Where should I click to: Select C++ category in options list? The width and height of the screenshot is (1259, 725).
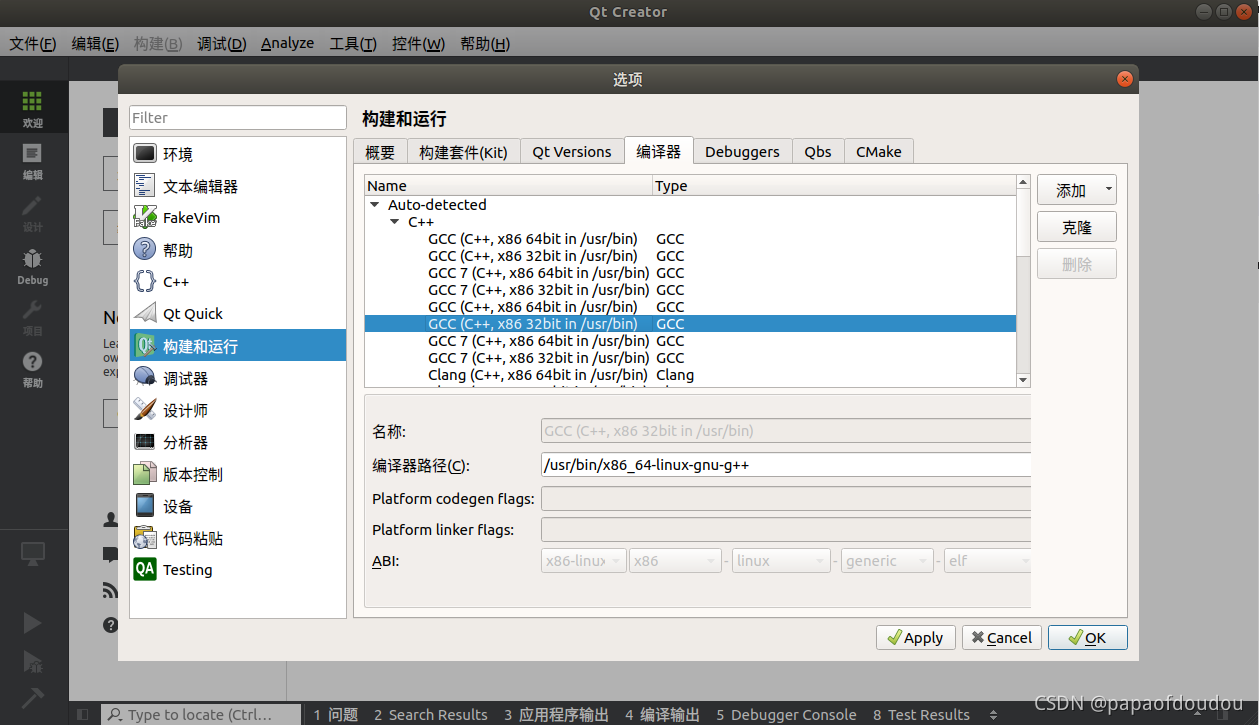[238, 282]
